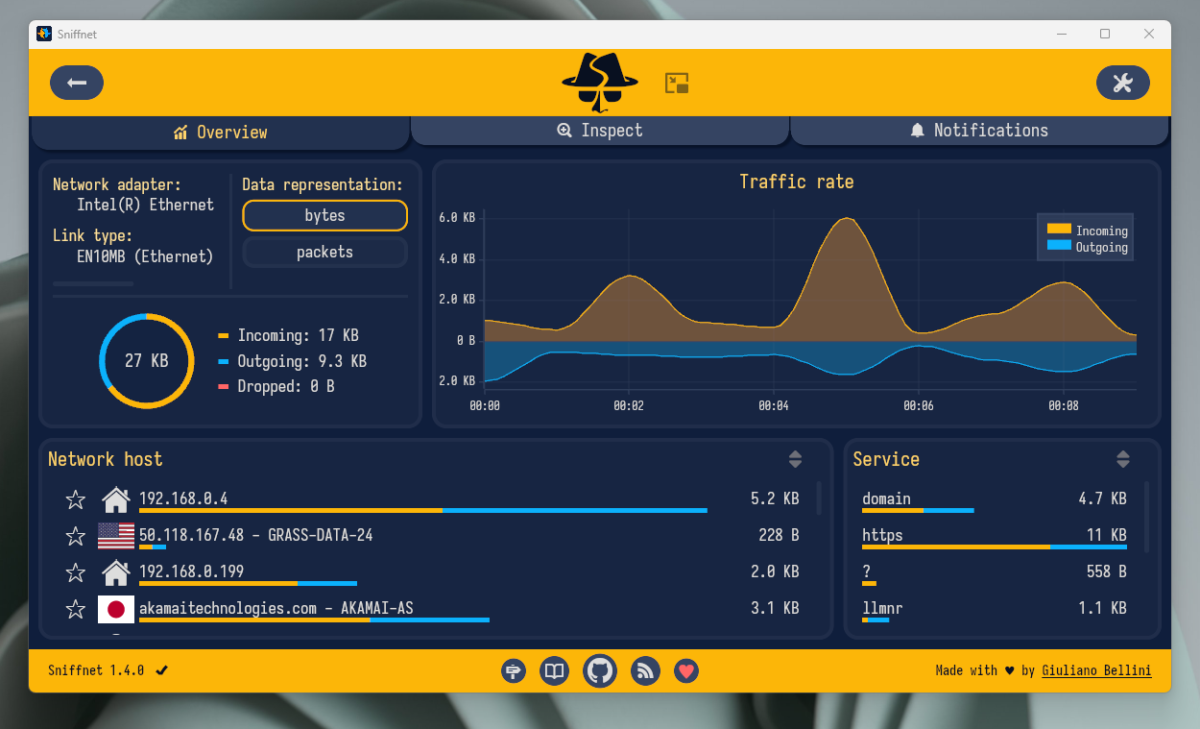Click the Japan flag for AKAMAI-AS

pyautogui.click(x=116, y=609)
